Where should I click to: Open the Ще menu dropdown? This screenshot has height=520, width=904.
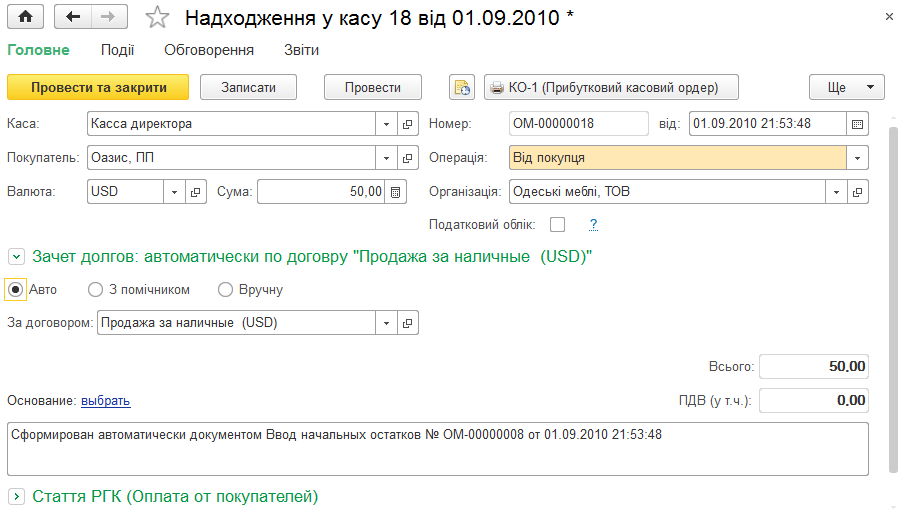pos(847,88)
